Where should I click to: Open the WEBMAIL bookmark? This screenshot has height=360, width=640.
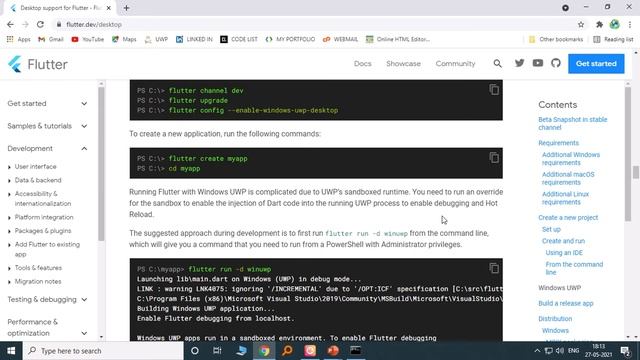coord(340,39)
